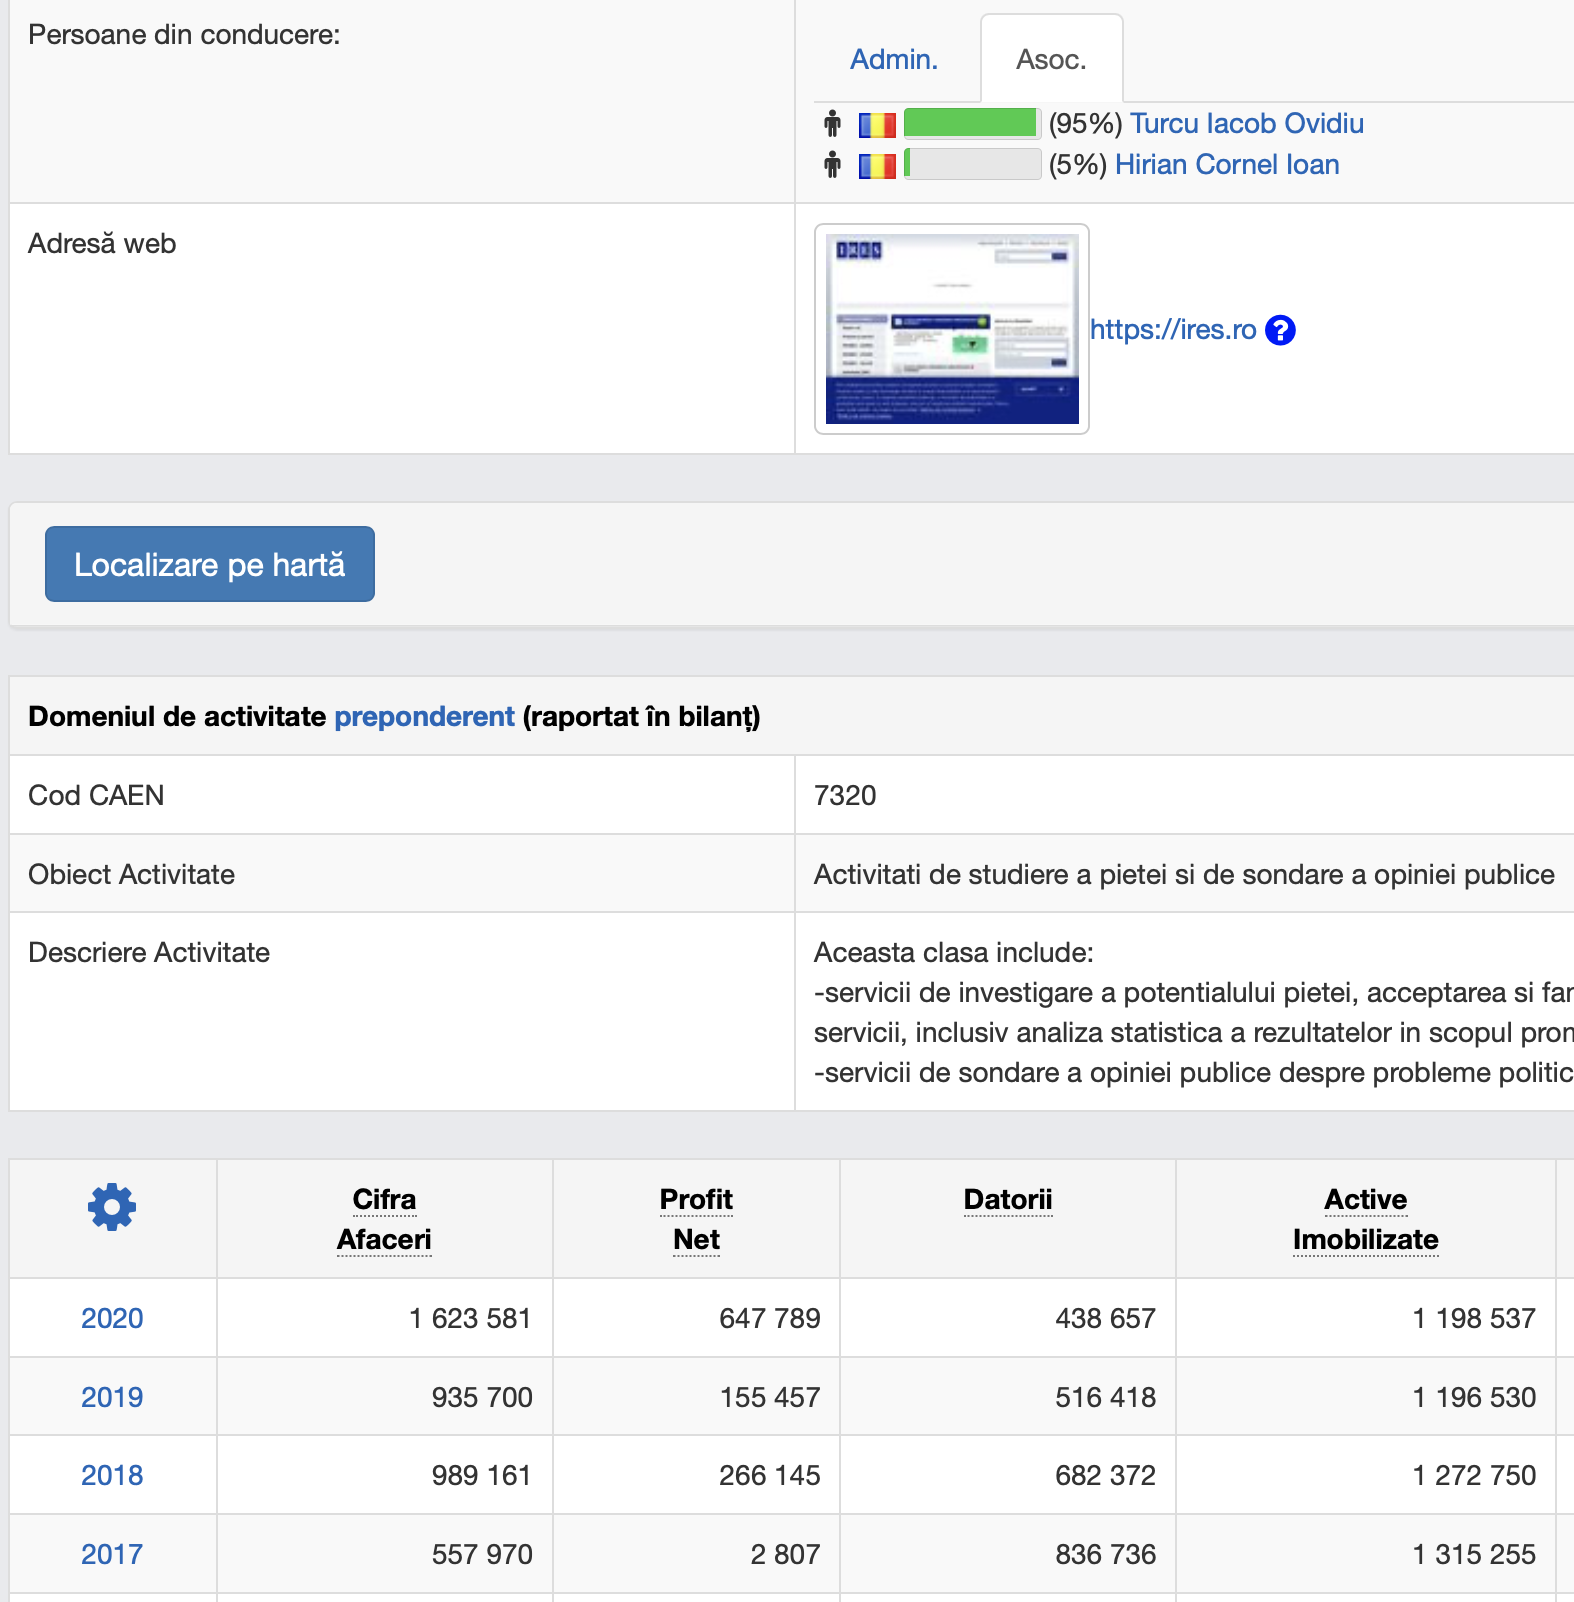Click person icon beside Turcu Iacob Ovidiu
Viewport: 1574px width, 1602px height.
tap(832, 124)
